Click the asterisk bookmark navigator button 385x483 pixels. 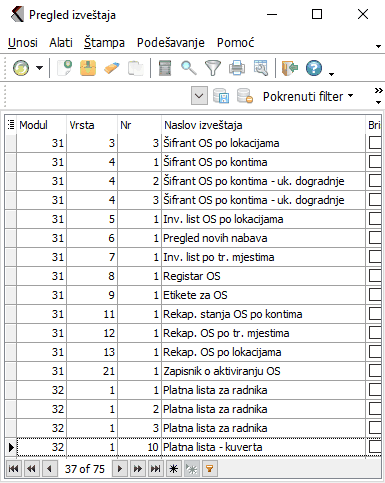174,469
